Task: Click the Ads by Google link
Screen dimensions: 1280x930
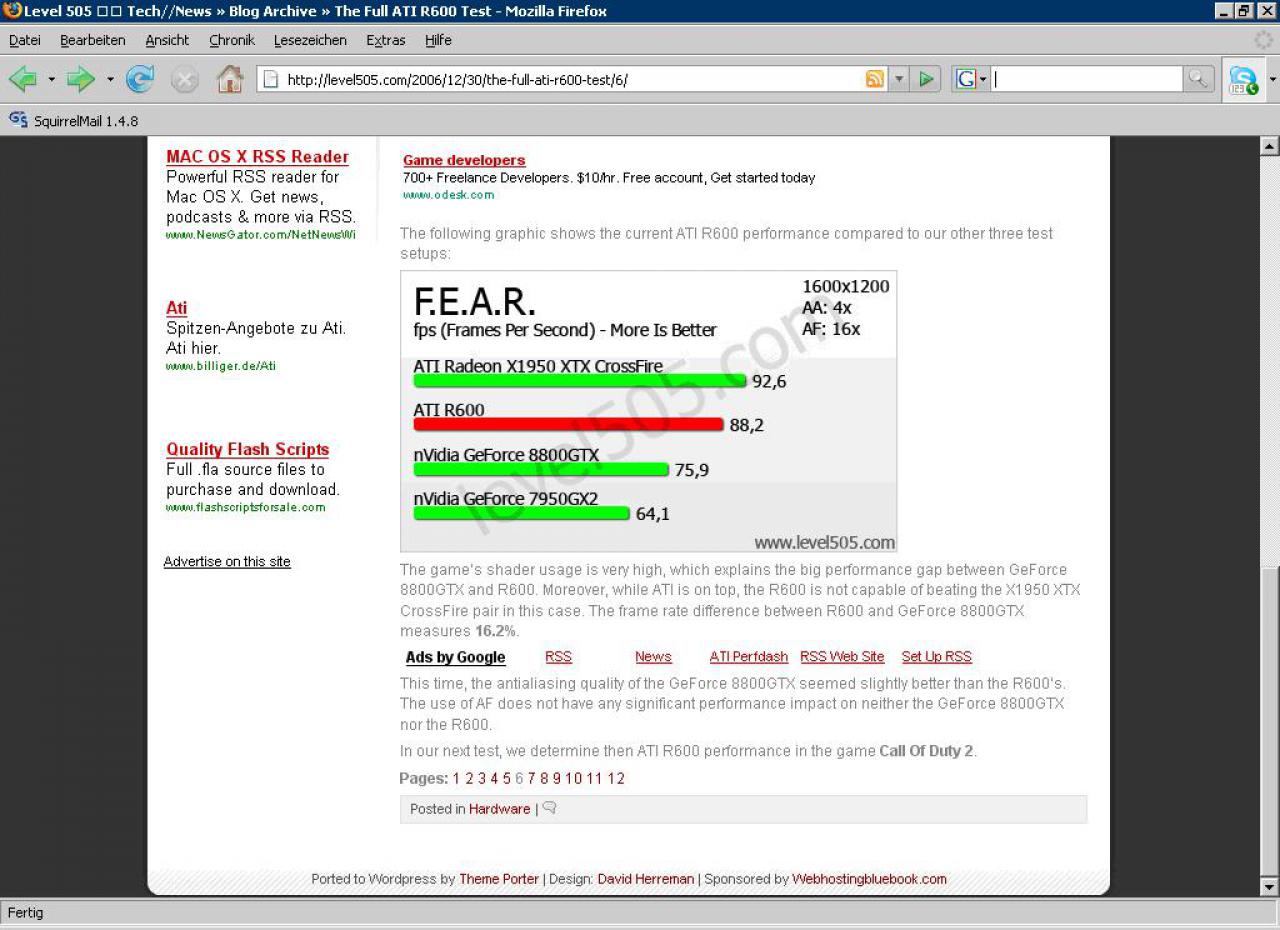Action: click(456, 657)
